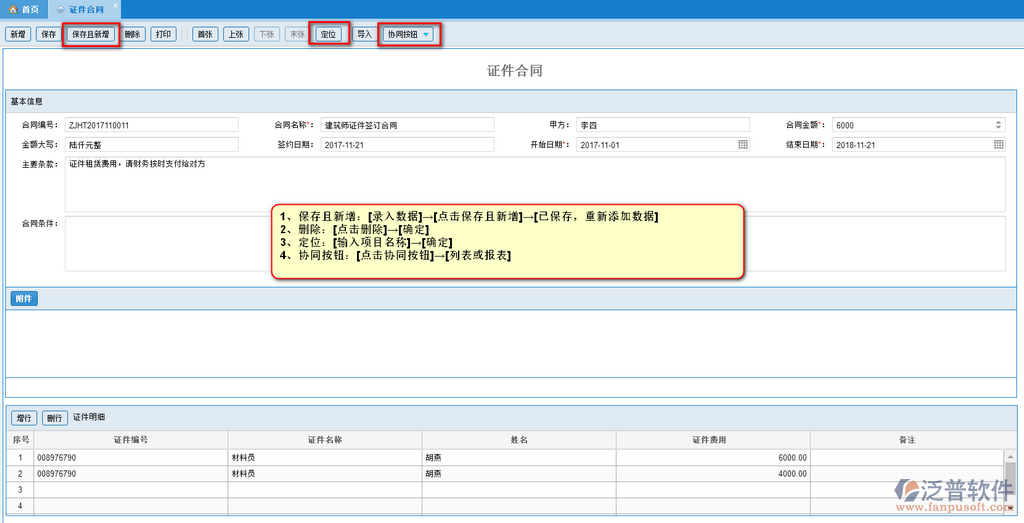Remove a row with 删行 button
Image resolution: width=1024 pixels, height=523 pixels.
coord(55,417)
